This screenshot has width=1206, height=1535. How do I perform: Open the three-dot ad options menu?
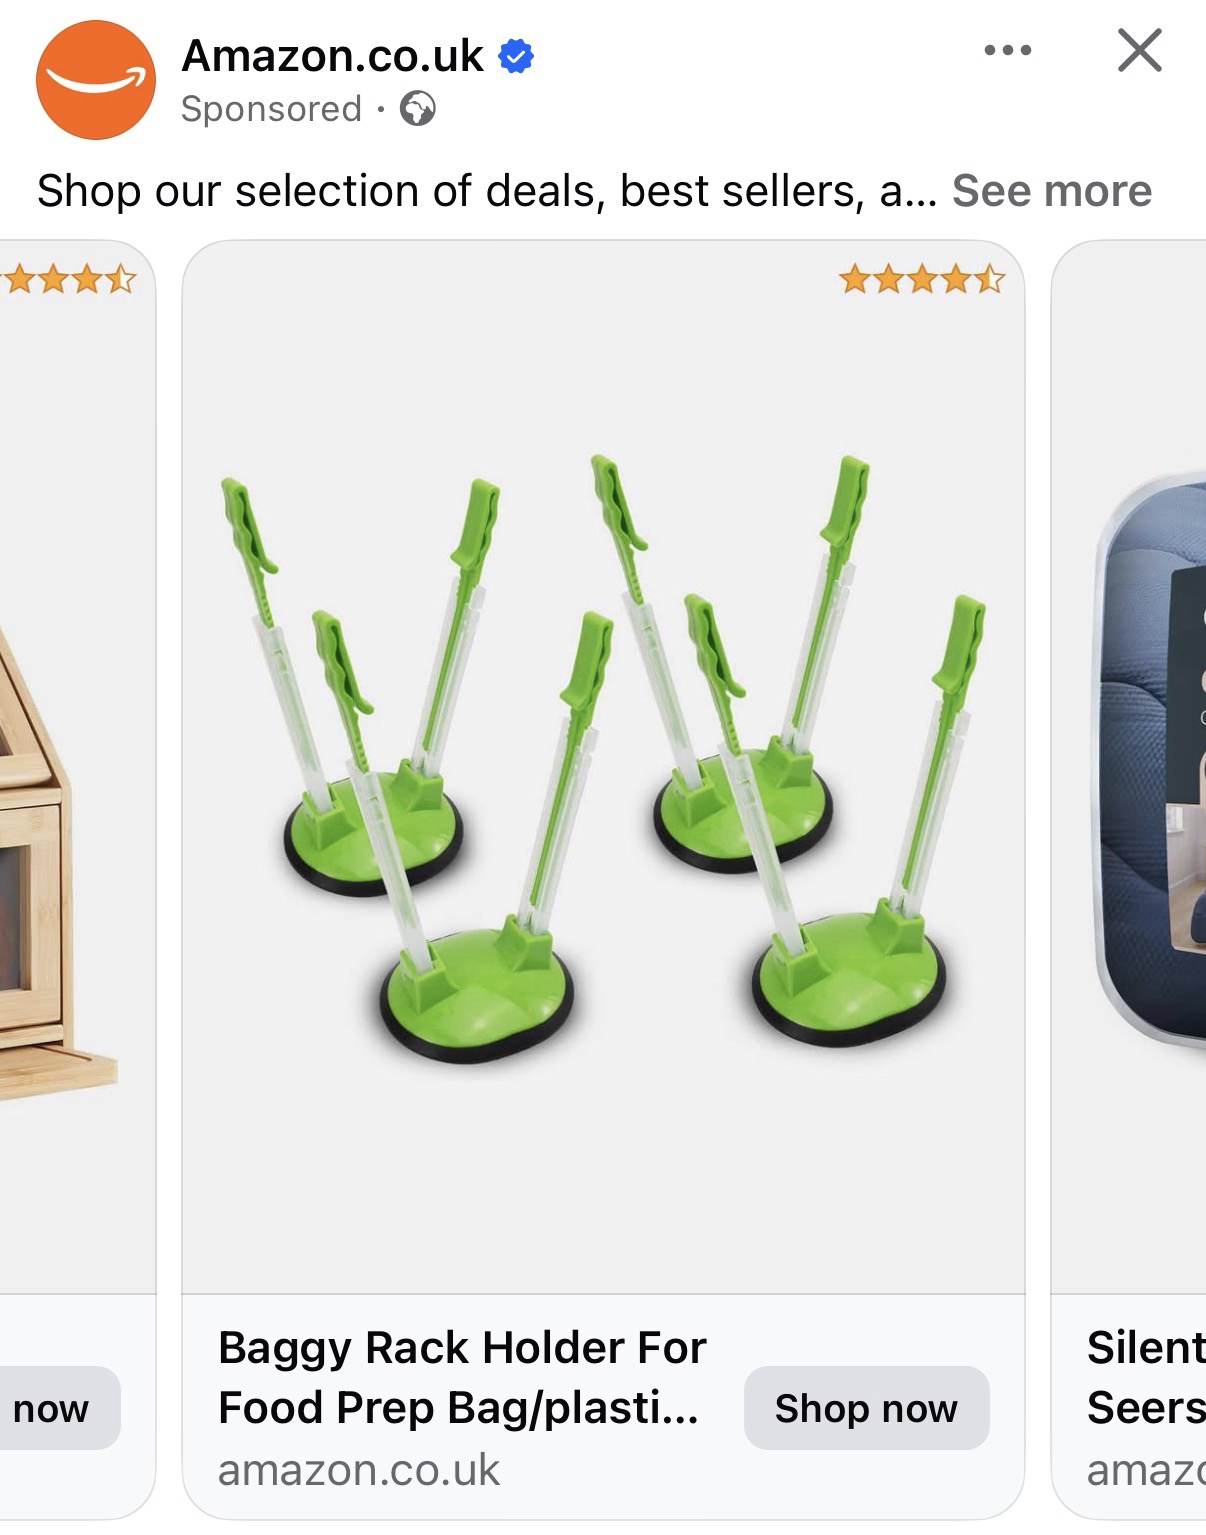point(1007,50)
